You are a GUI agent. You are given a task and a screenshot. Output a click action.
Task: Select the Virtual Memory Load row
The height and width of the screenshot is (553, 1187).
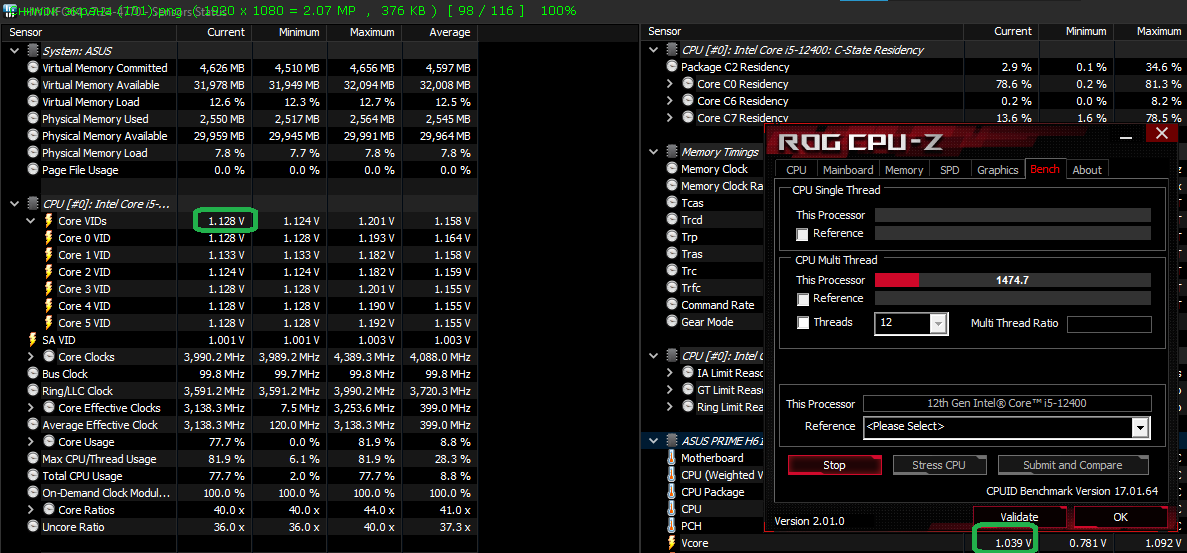[x=239, y=101]
